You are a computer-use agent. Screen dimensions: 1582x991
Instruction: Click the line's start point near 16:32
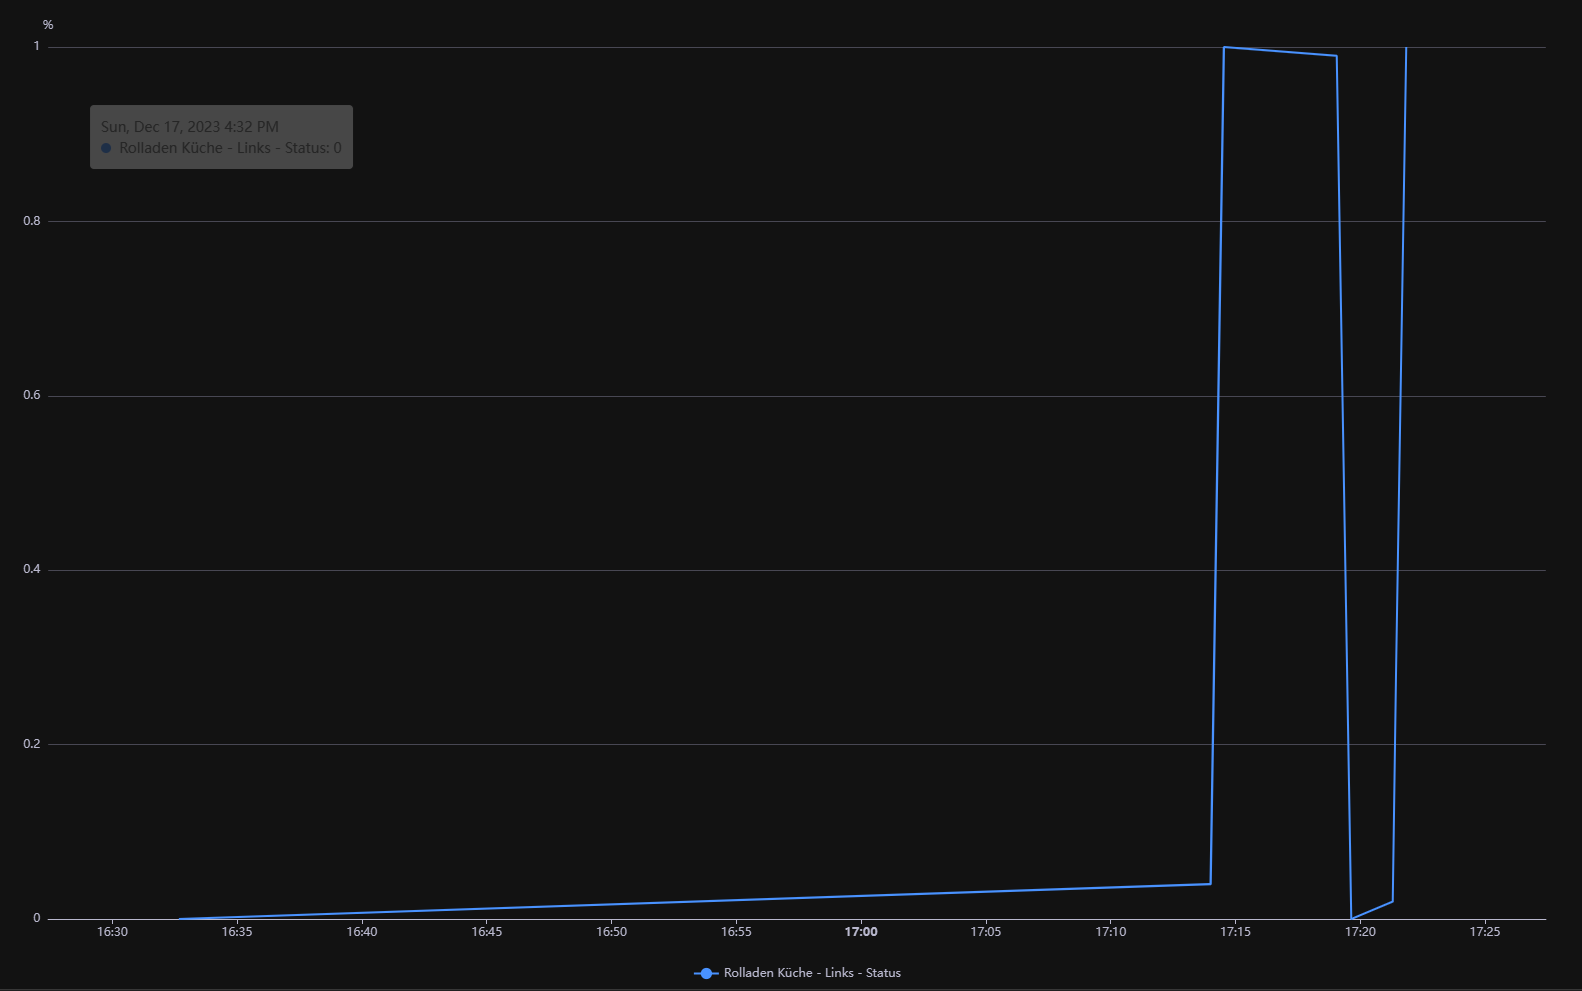pos(180,918)
